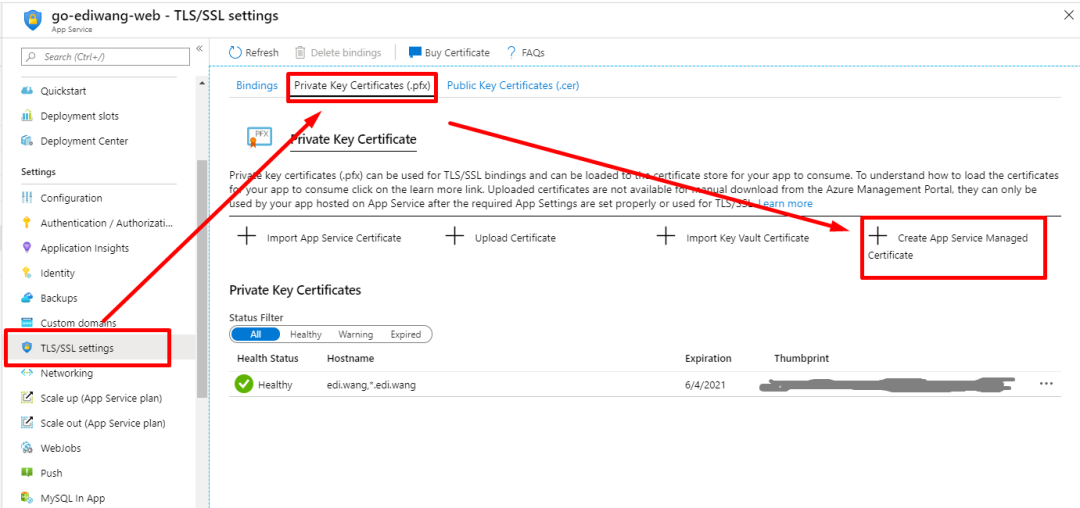
Task: Select the Healthy status filter
Action: [x=306, y=335]
